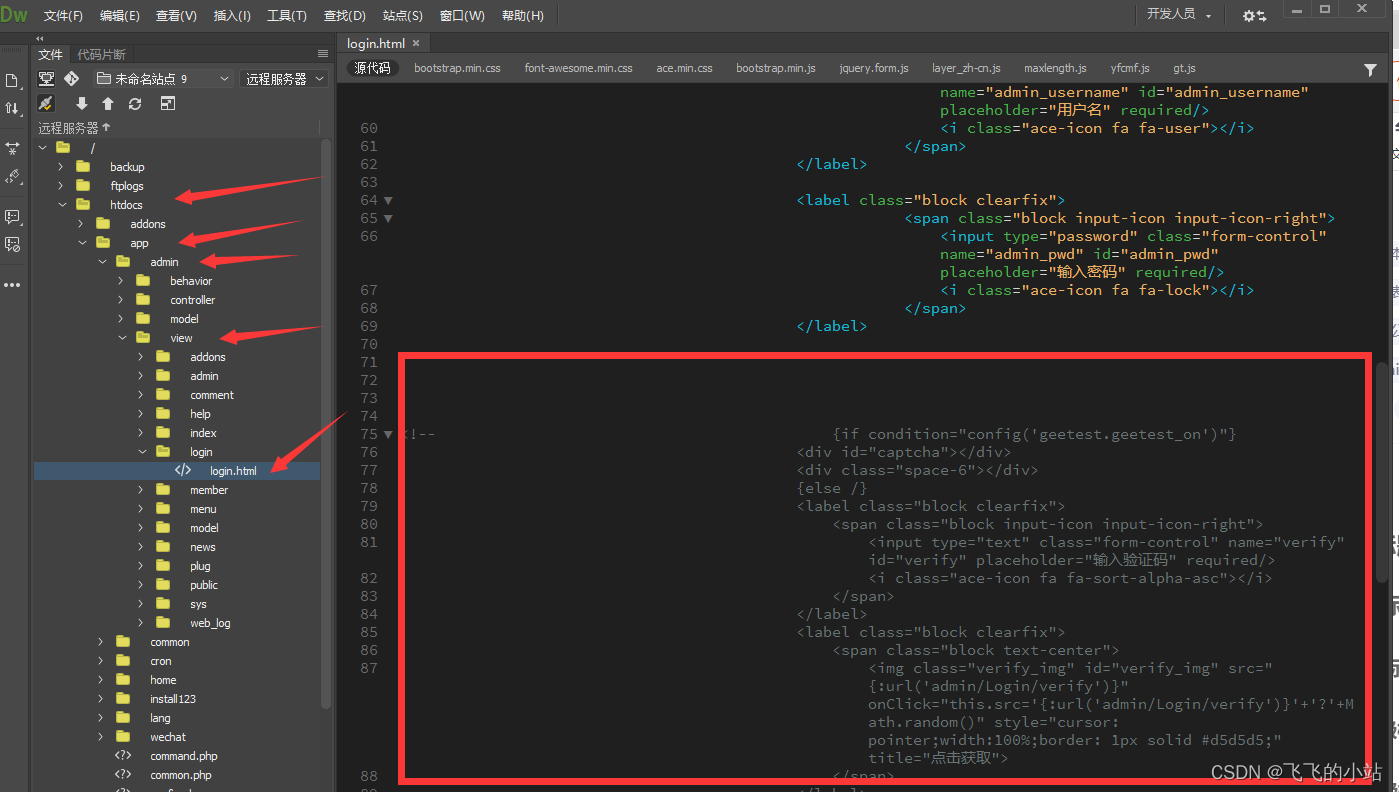Switch to the 代码片断 panel tab

(102, 55)
